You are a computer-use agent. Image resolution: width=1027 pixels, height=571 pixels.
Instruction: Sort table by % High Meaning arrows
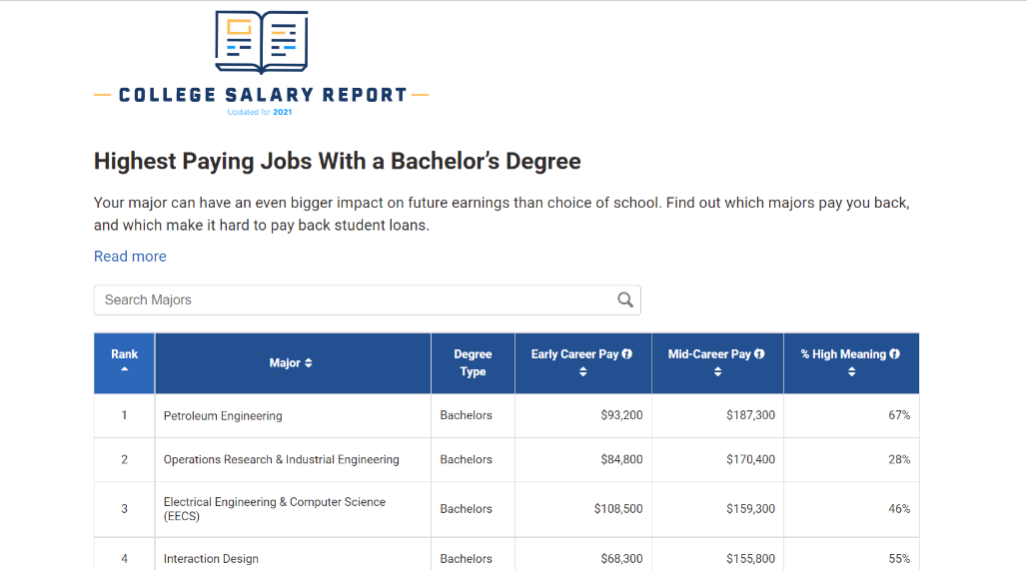click(x=851, y=372)
